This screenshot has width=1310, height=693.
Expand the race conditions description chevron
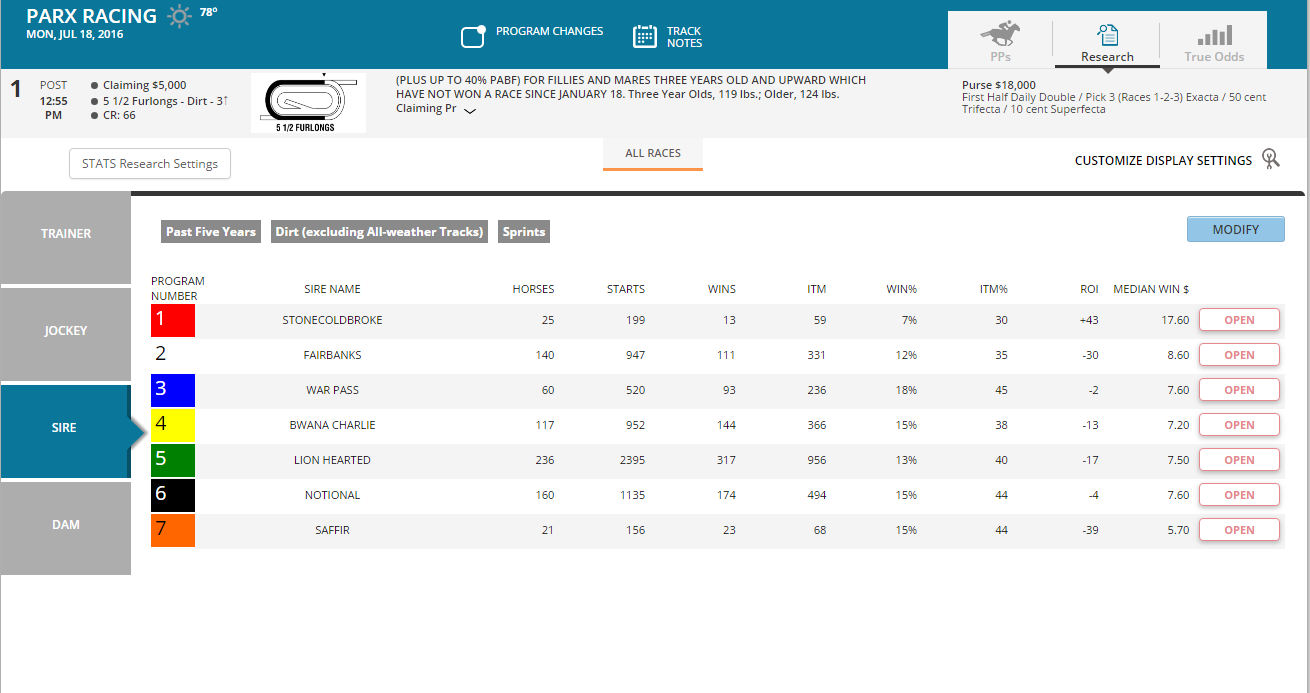coord(470,111)
